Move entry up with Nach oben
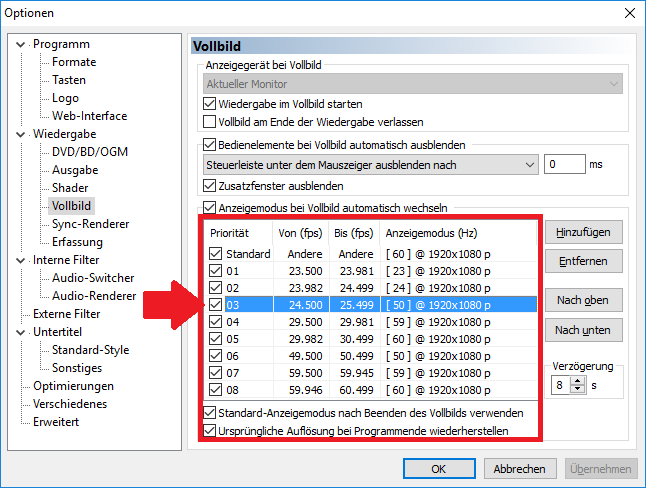The image size is (646, 488). point(583,300)
